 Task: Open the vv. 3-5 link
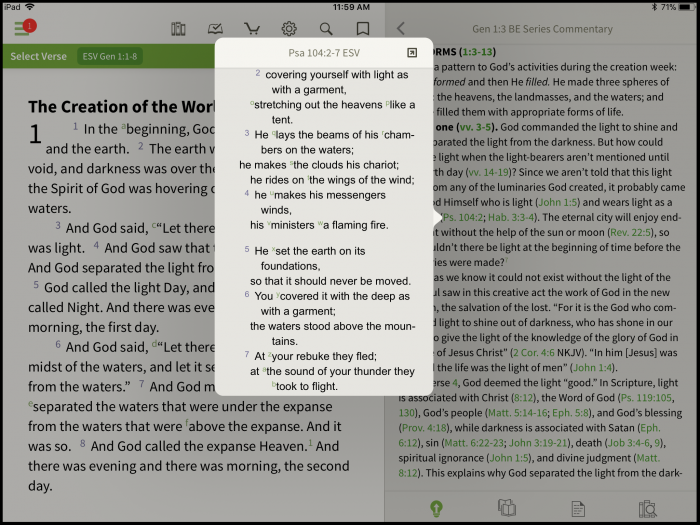477,127
